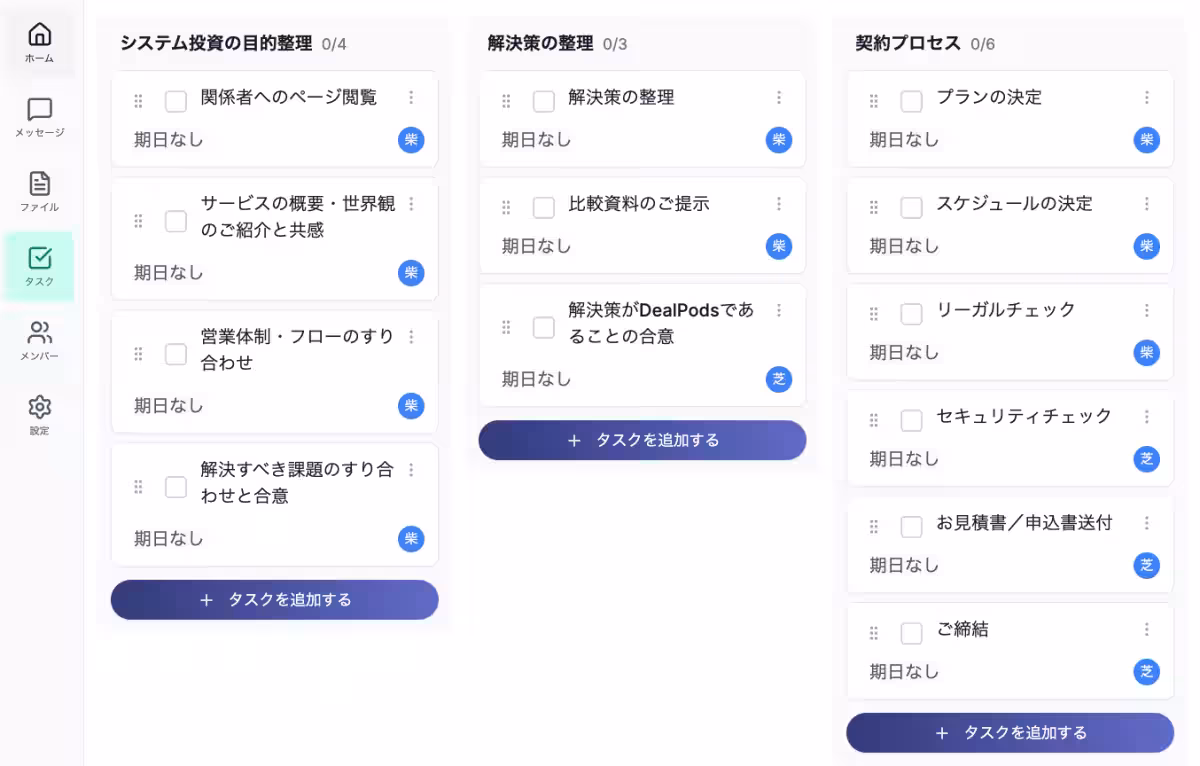Click the 柴 avatar on 関係者へのページ閲覧 card
The image size is (1200, 766).
point(411,140)
